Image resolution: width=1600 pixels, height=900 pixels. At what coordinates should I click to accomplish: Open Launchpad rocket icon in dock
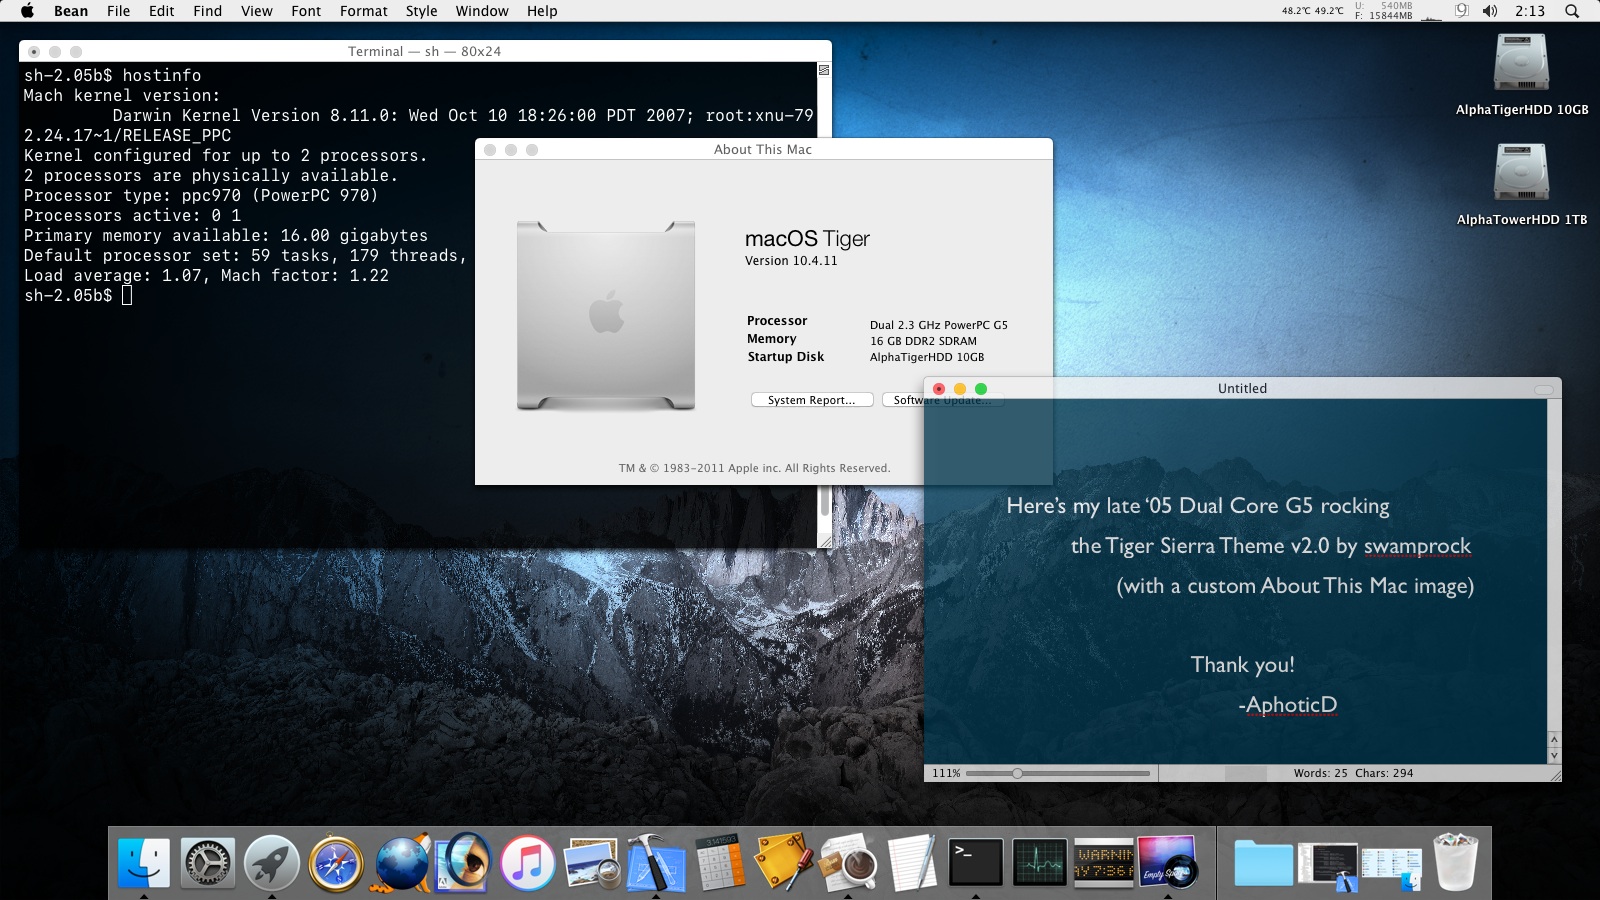(x=272, y=862)
